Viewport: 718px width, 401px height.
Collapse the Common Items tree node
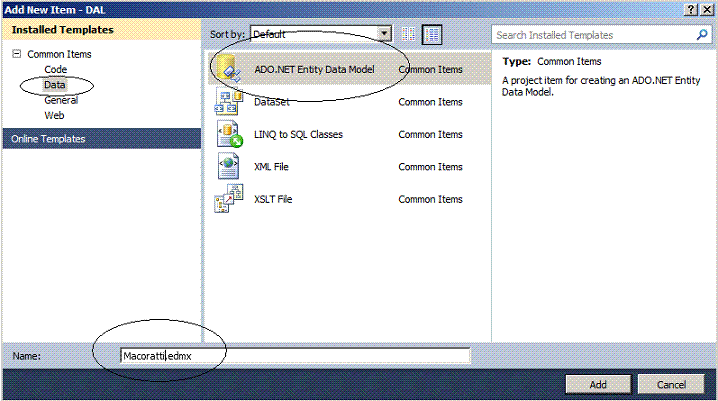16,54
